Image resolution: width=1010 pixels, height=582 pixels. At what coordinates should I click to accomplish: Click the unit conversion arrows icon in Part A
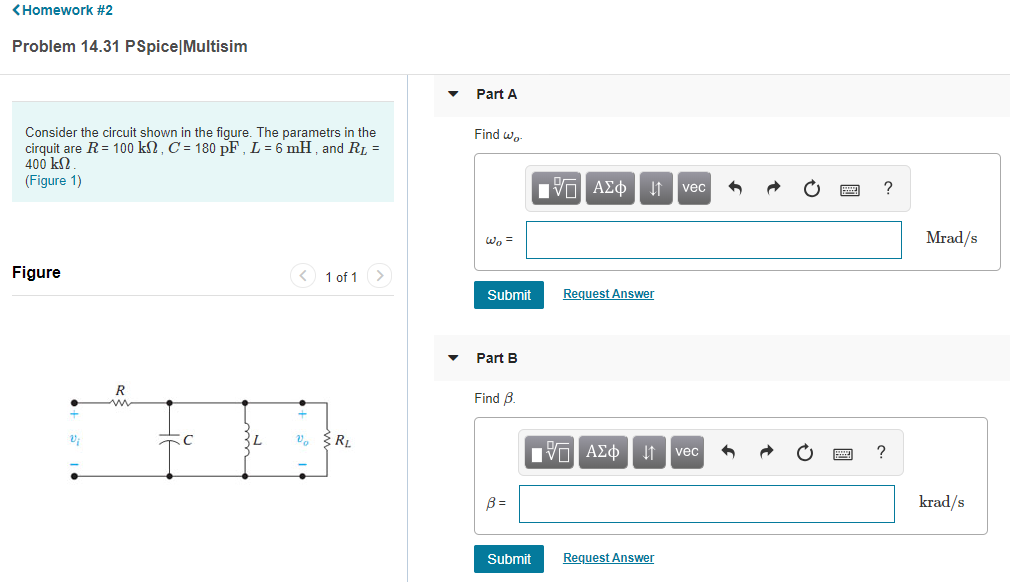click(656, 188)
